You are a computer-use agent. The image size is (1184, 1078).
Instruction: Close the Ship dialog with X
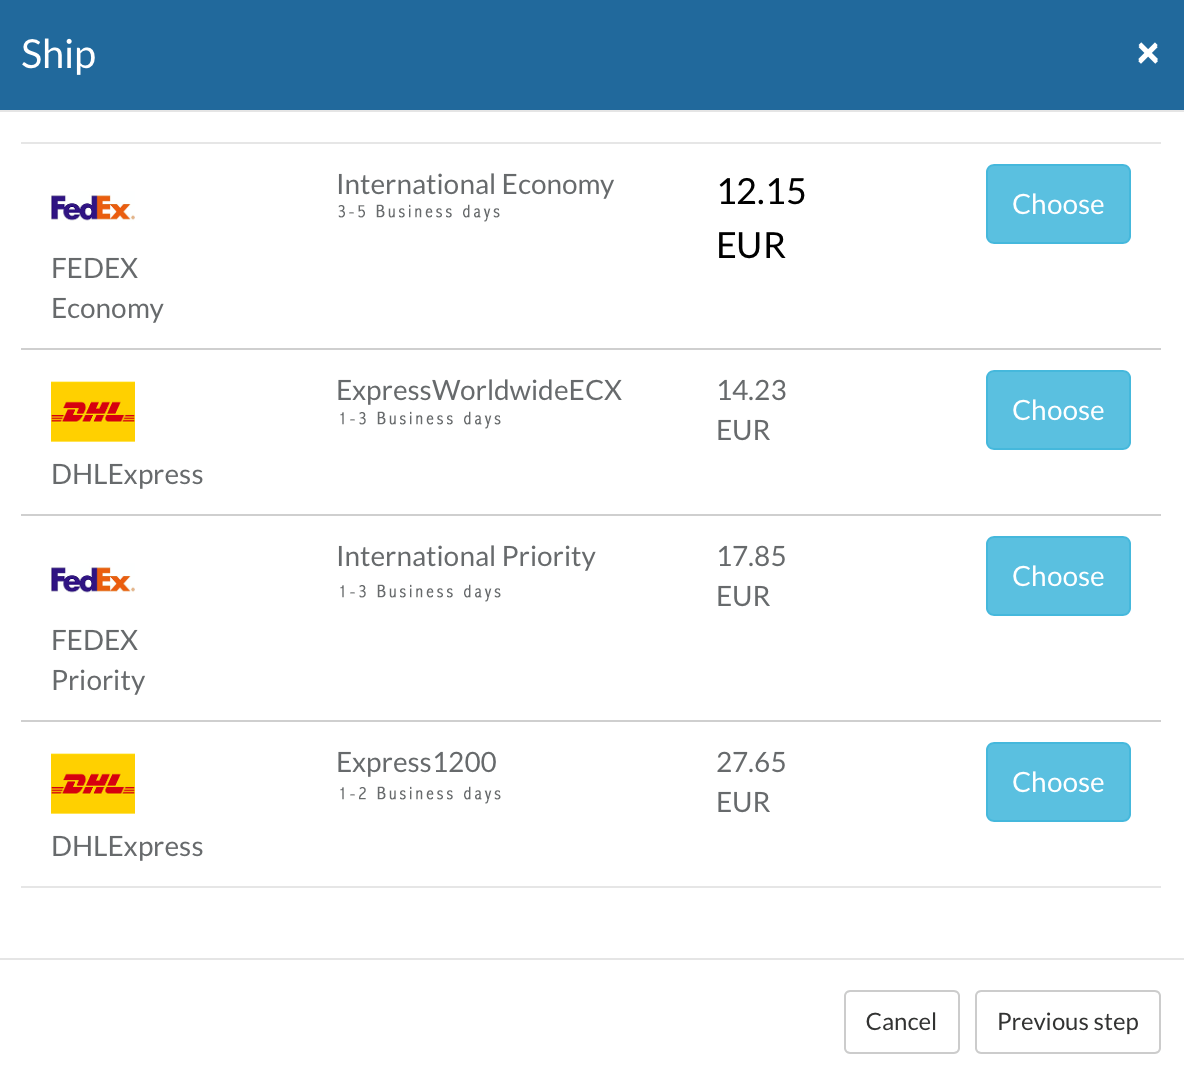(1147, 53)
